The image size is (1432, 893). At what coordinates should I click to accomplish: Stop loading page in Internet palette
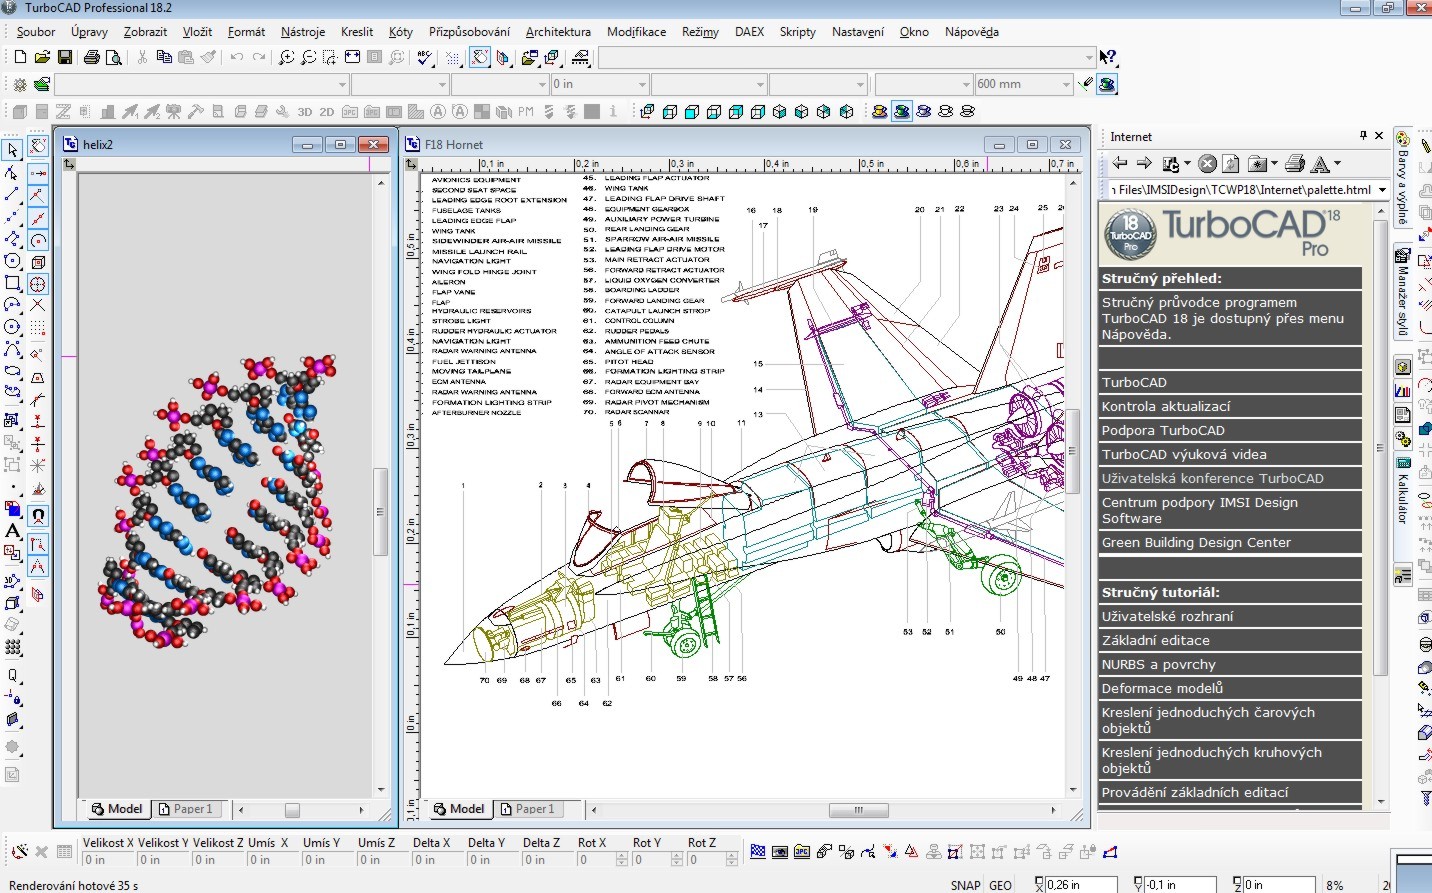[1207, 163]
